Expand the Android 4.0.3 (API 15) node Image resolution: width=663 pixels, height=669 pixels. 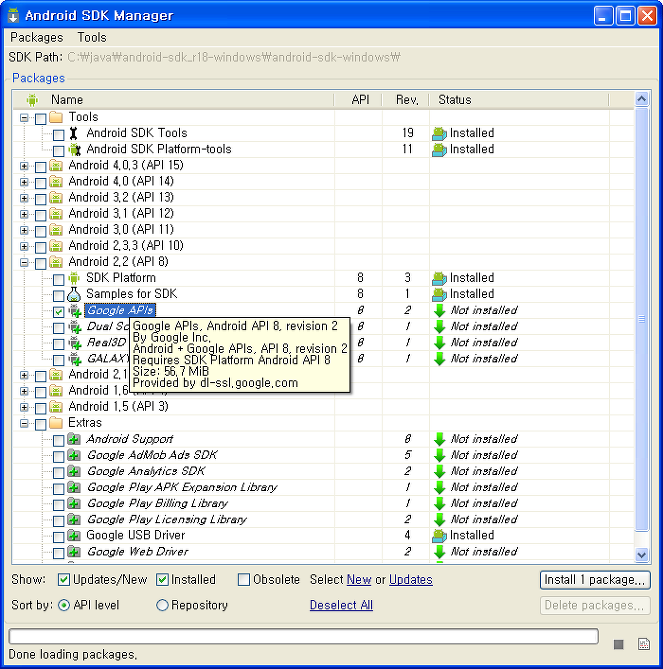point(24,166)
